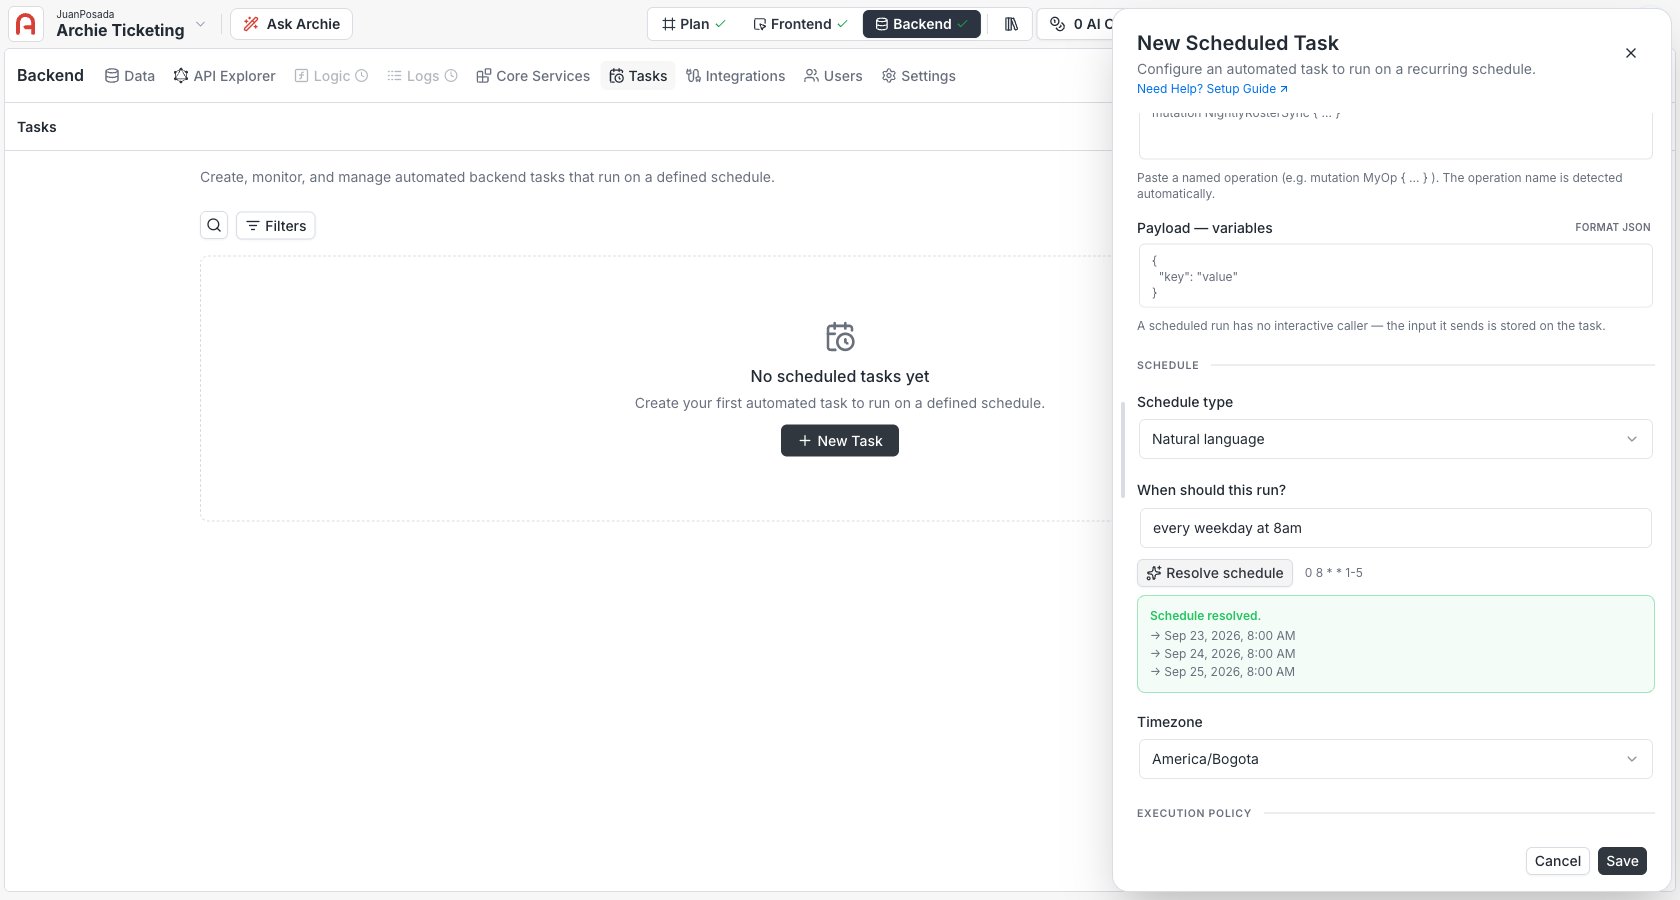This screenshot has height=900, width=1680.
Task: Open the Logic tab
Action: [x=331, y=76]
